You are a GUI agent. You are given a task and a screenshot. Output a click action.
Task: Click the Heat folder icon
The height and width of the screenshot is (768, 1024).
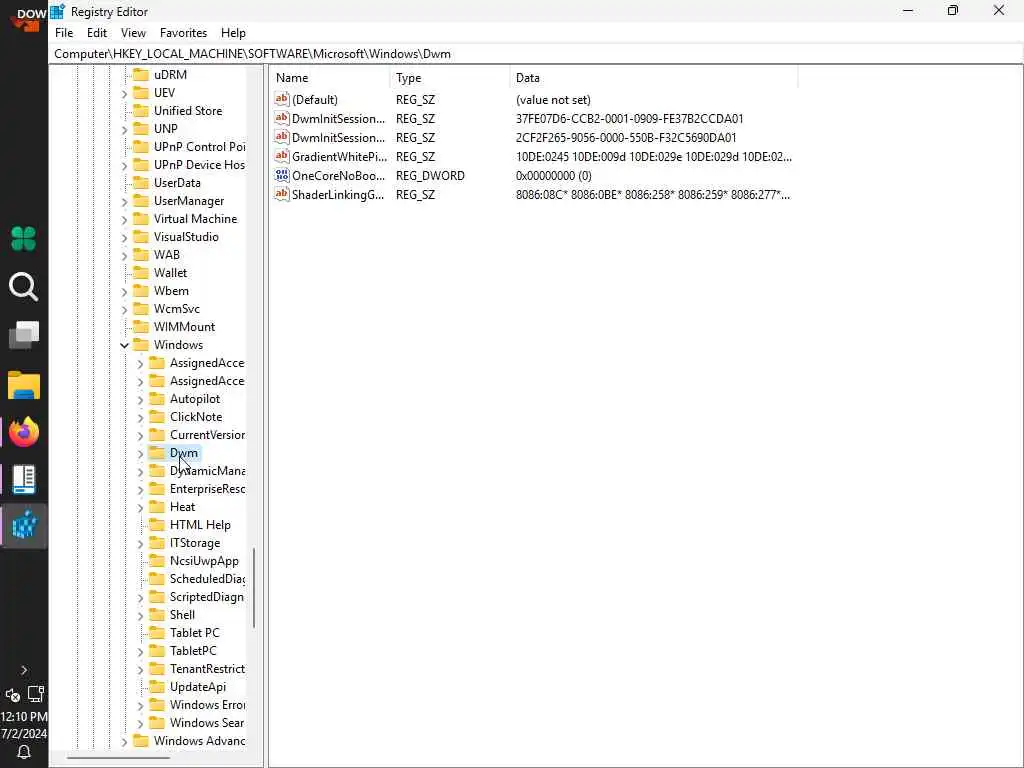coord(157,507)
